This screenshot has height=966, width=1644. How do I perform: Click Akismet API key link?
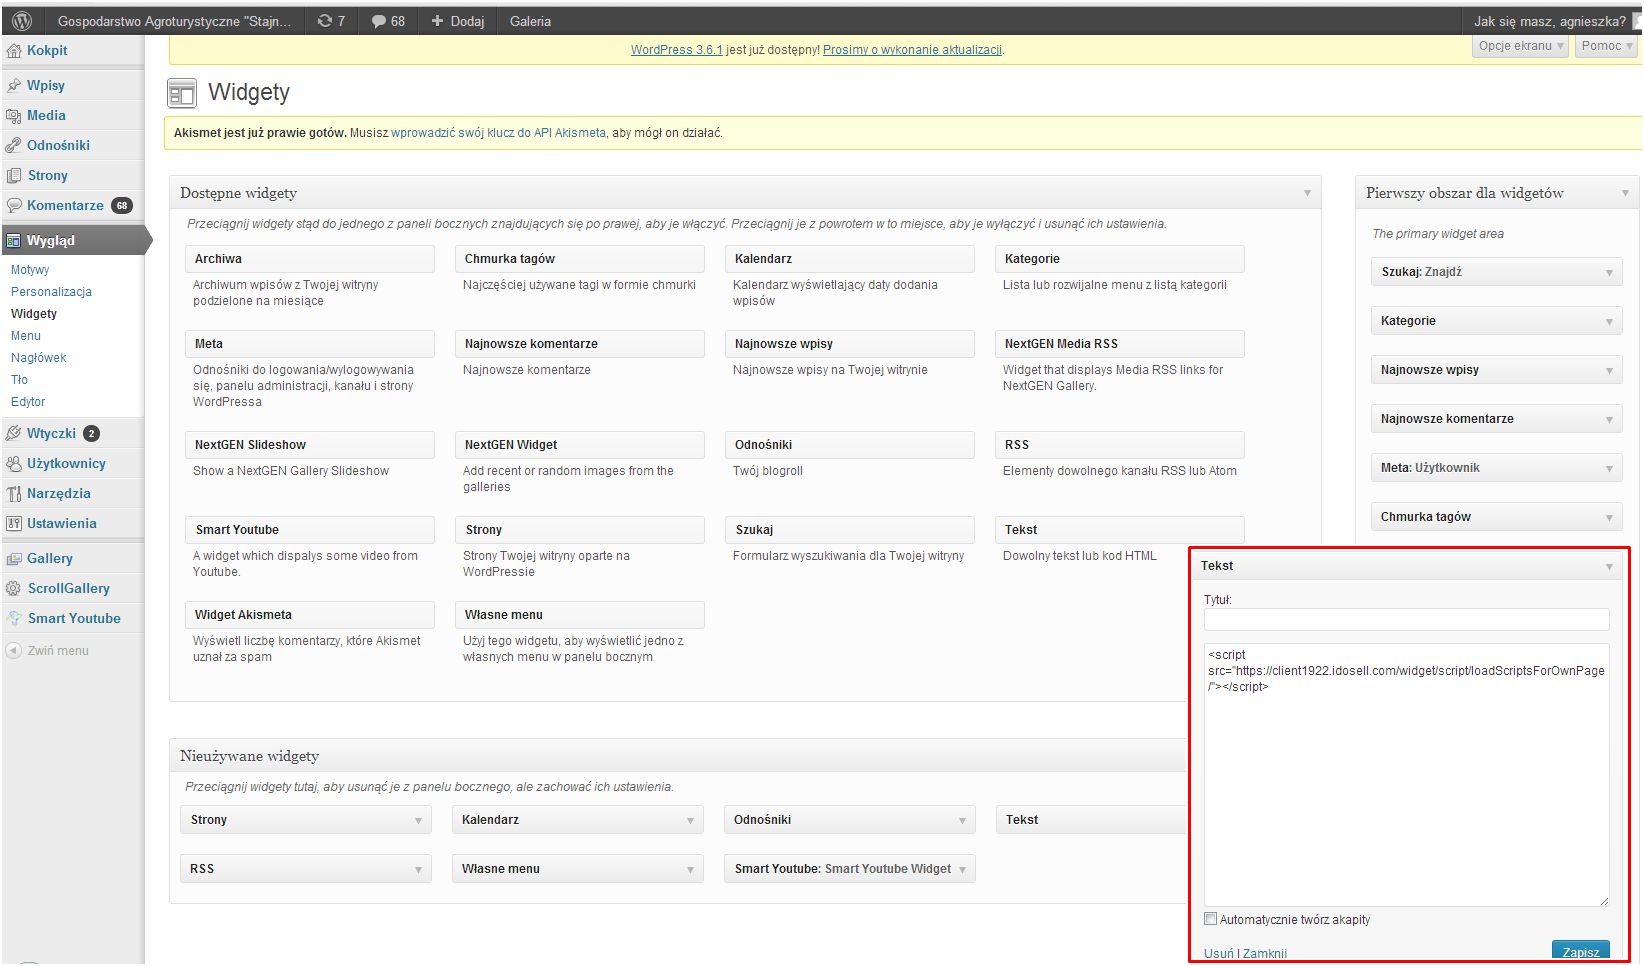click(498, 133)
